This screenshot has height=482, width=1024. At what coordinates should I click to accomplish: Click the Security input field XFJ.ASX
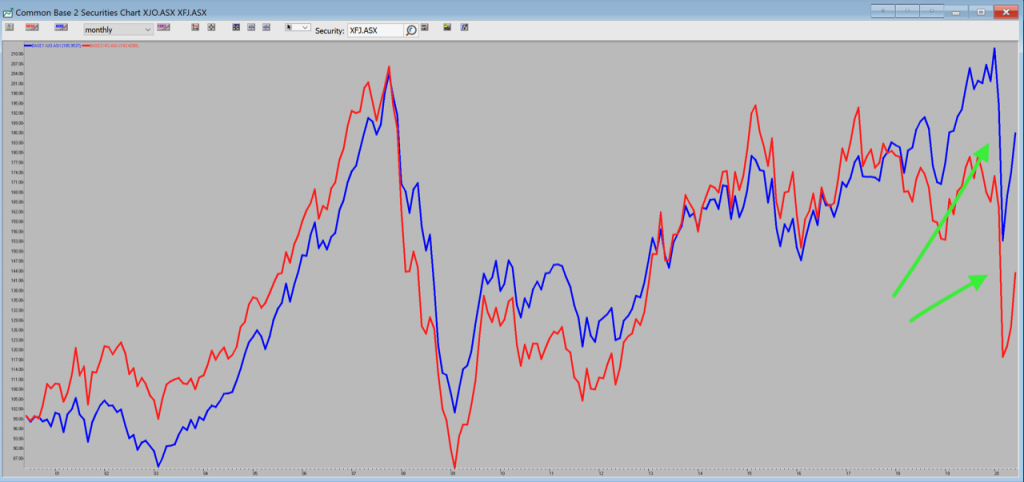coord(376,30)
